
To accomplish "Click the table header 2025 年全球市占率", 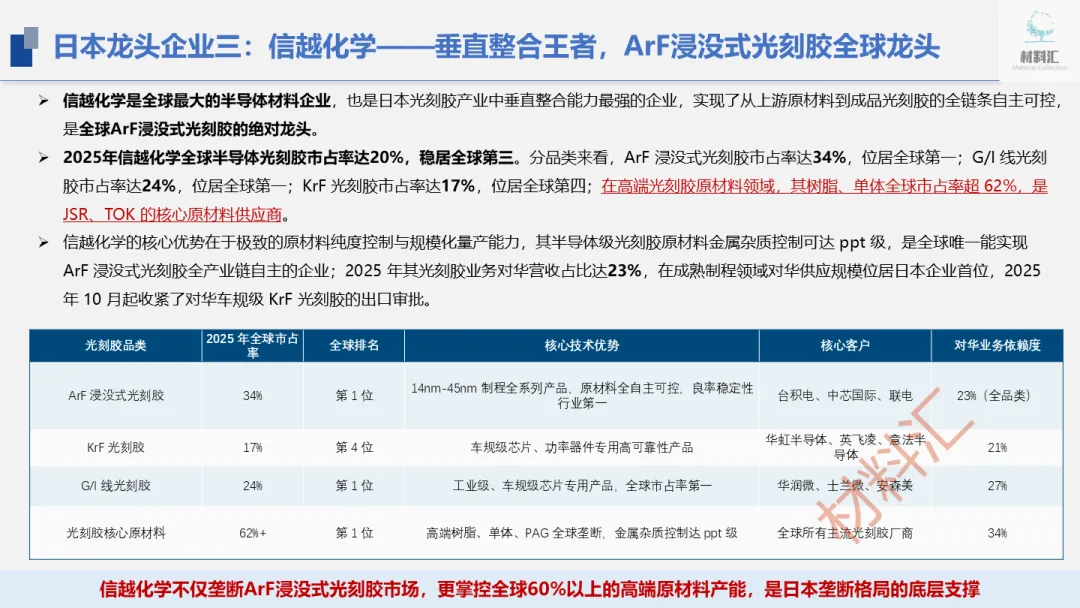I will click(x=252, y=345).
